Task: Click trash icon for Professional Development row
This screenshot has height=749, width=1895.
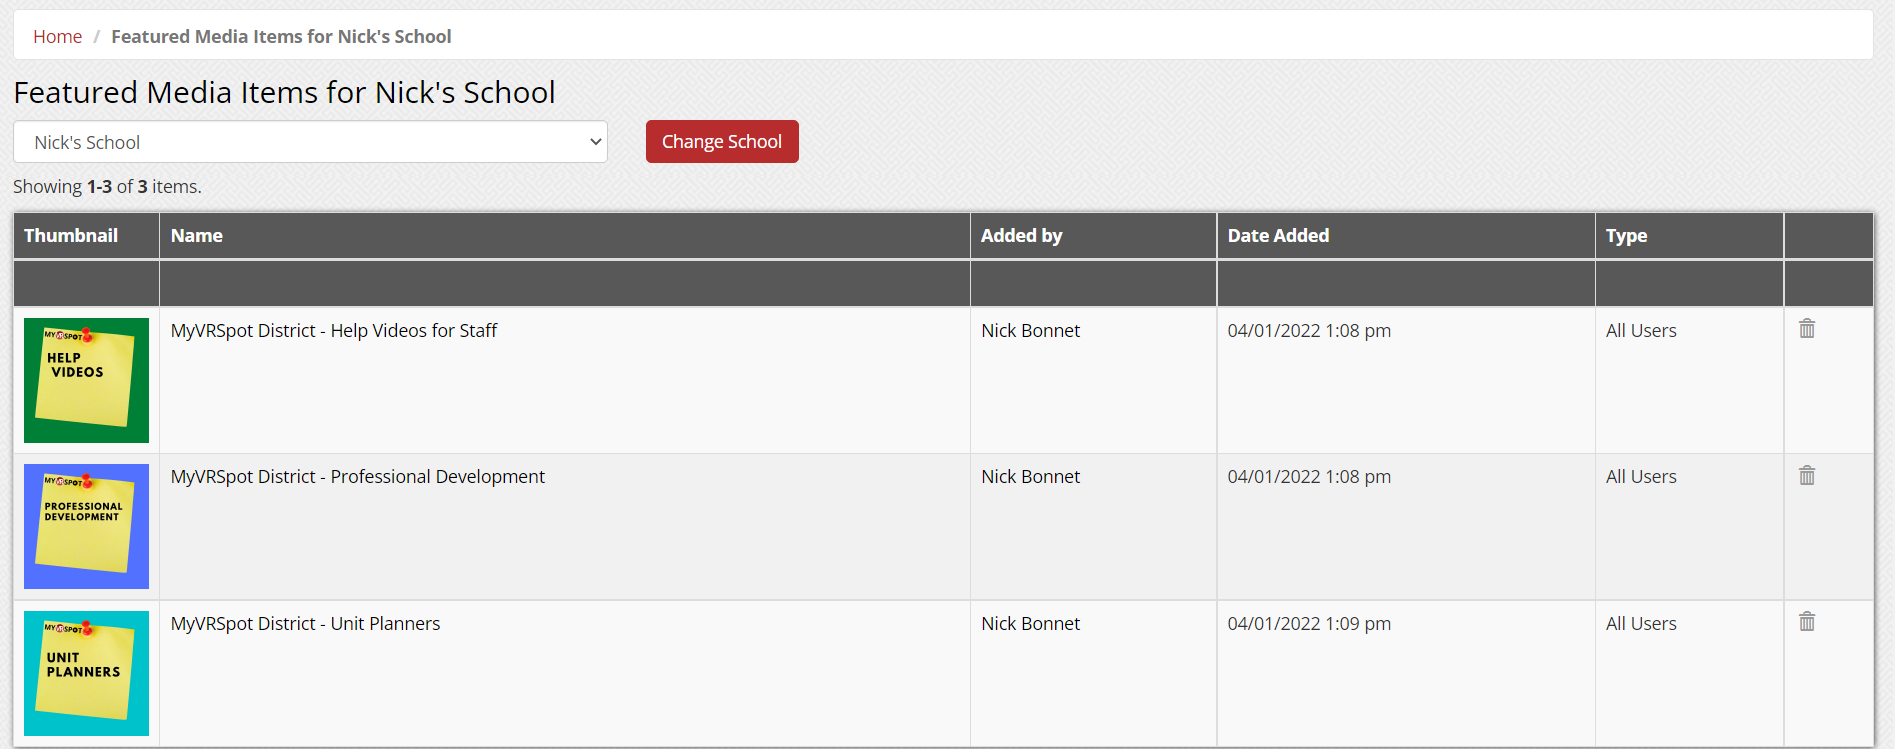Action: 1806,475
